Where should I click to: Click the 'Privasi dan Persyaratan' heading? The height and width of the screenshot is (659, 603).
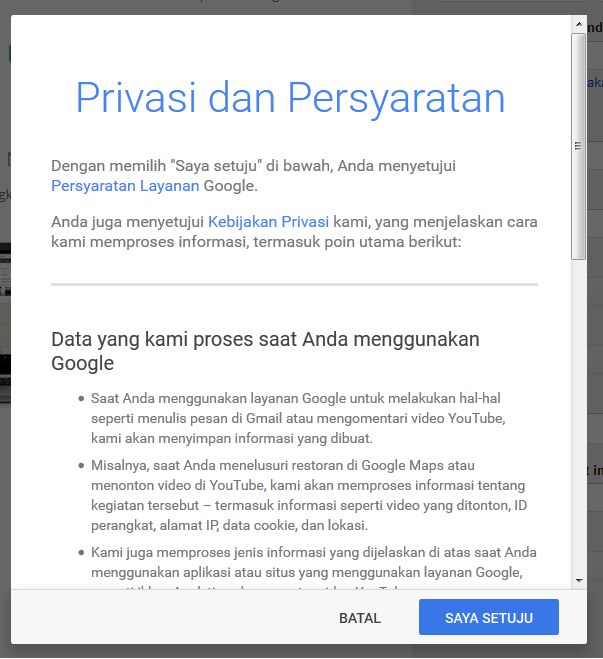pyautogui.click(x=290, y=98)
